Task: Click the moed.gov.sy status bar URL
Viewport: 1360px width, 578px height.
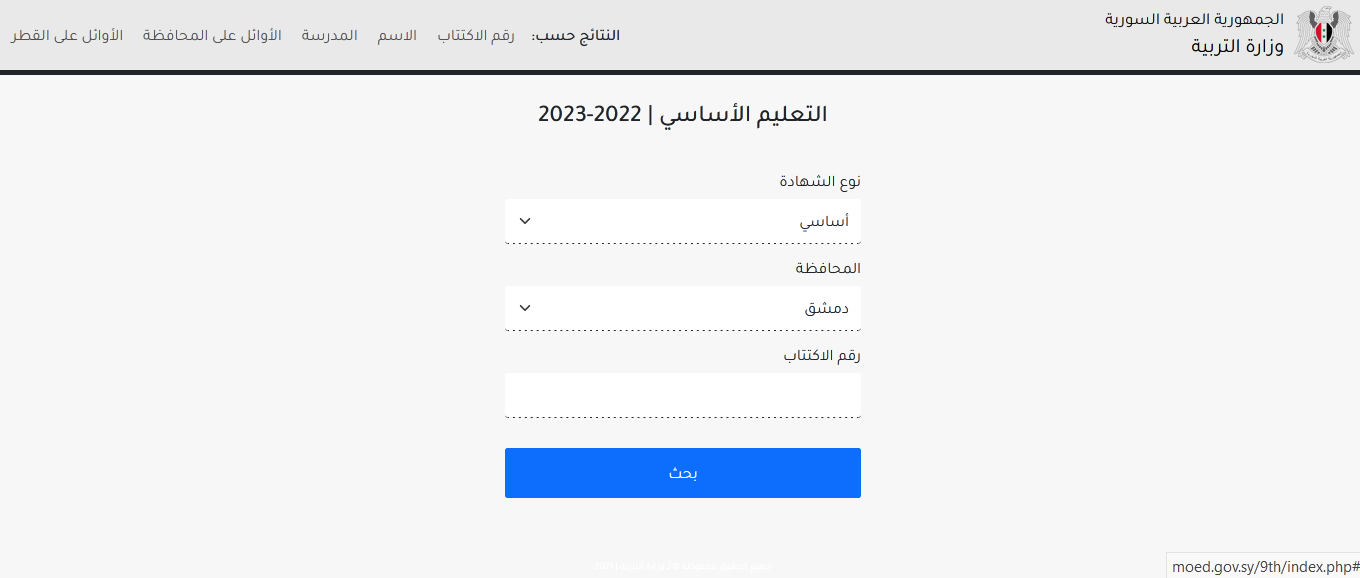Action: click(1264, 567)
